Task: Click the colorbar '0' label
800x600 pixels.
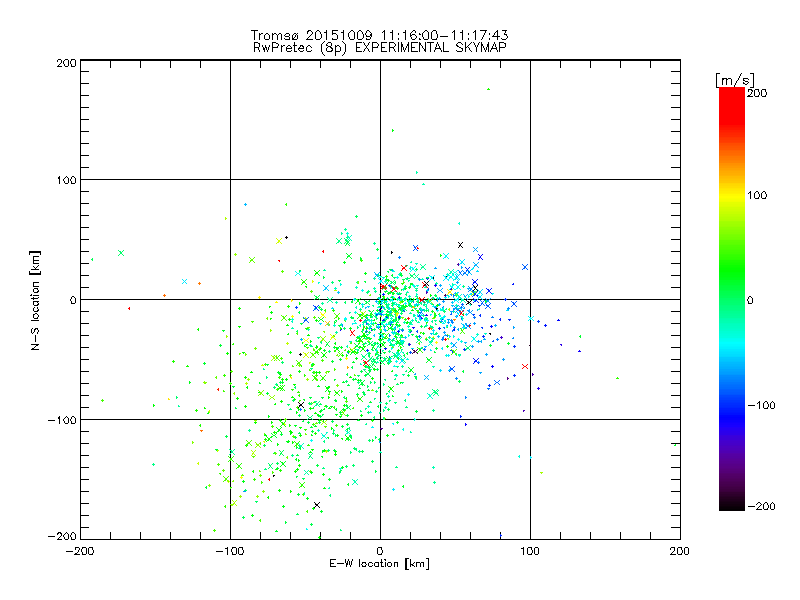Action: coord(750,300)
